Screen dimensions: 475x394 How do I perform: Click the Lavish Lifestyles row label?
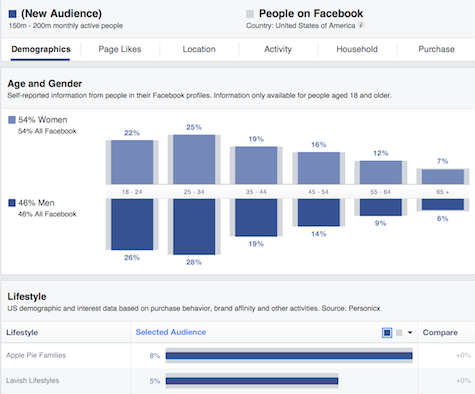[x=32, y=380]
